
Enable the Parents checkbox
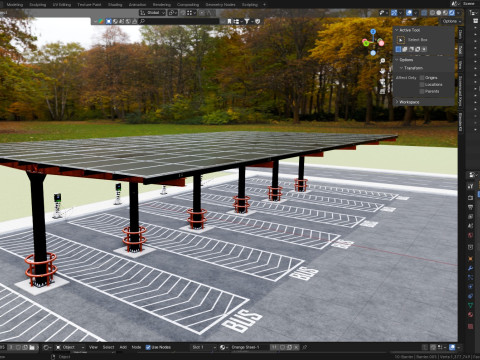pyautogui.click(x=422, y=91)
